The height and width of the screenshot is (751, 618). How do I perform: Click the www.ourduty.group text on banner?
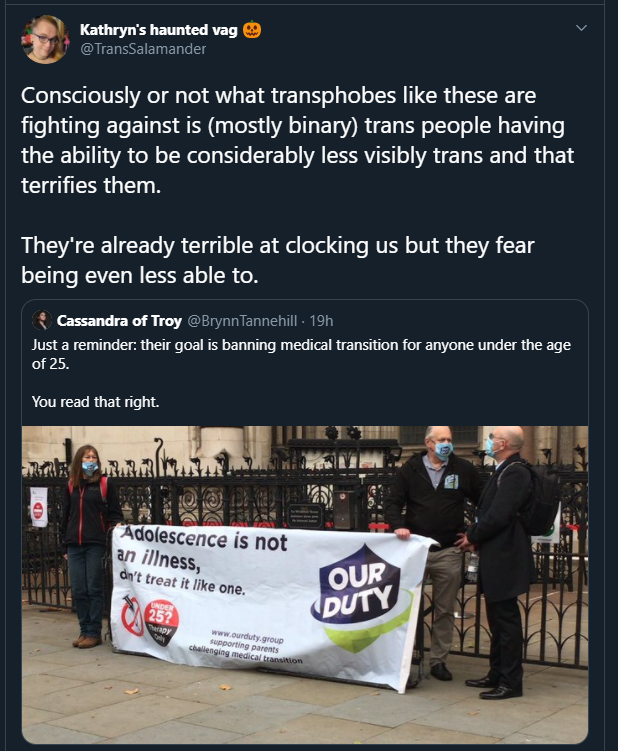(247, 637)
